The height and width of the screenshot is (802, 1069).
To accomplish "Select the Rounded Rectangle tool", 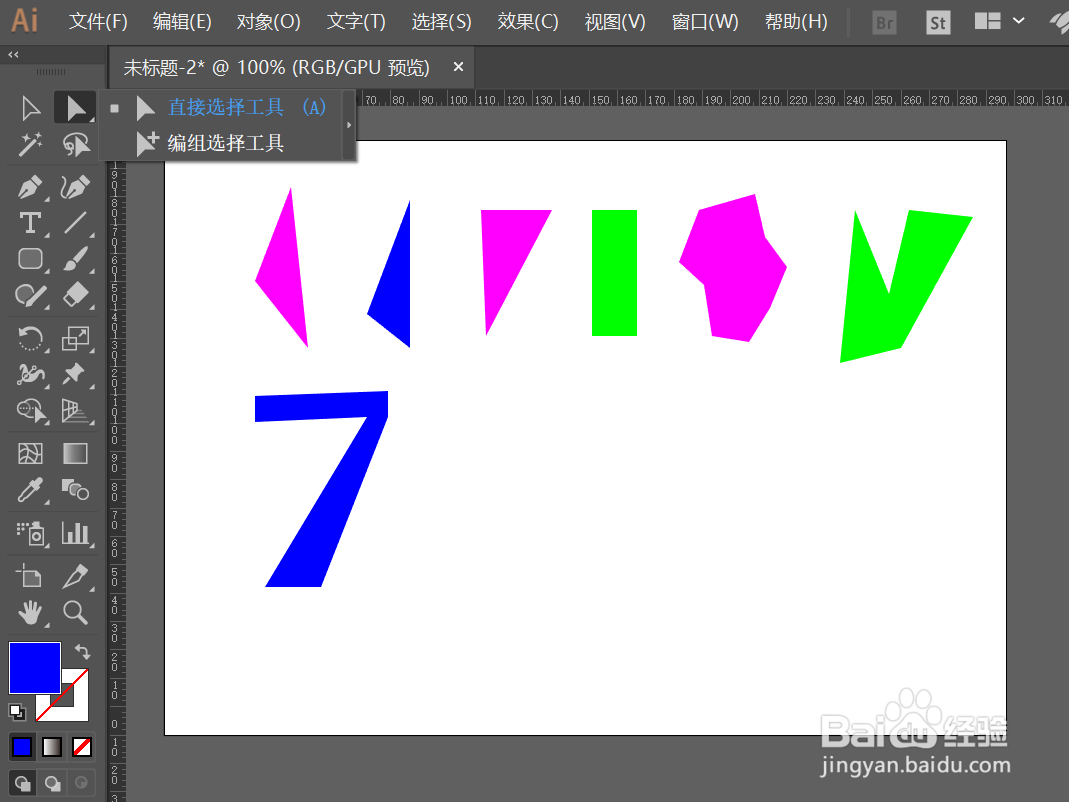I will [30, 259].
